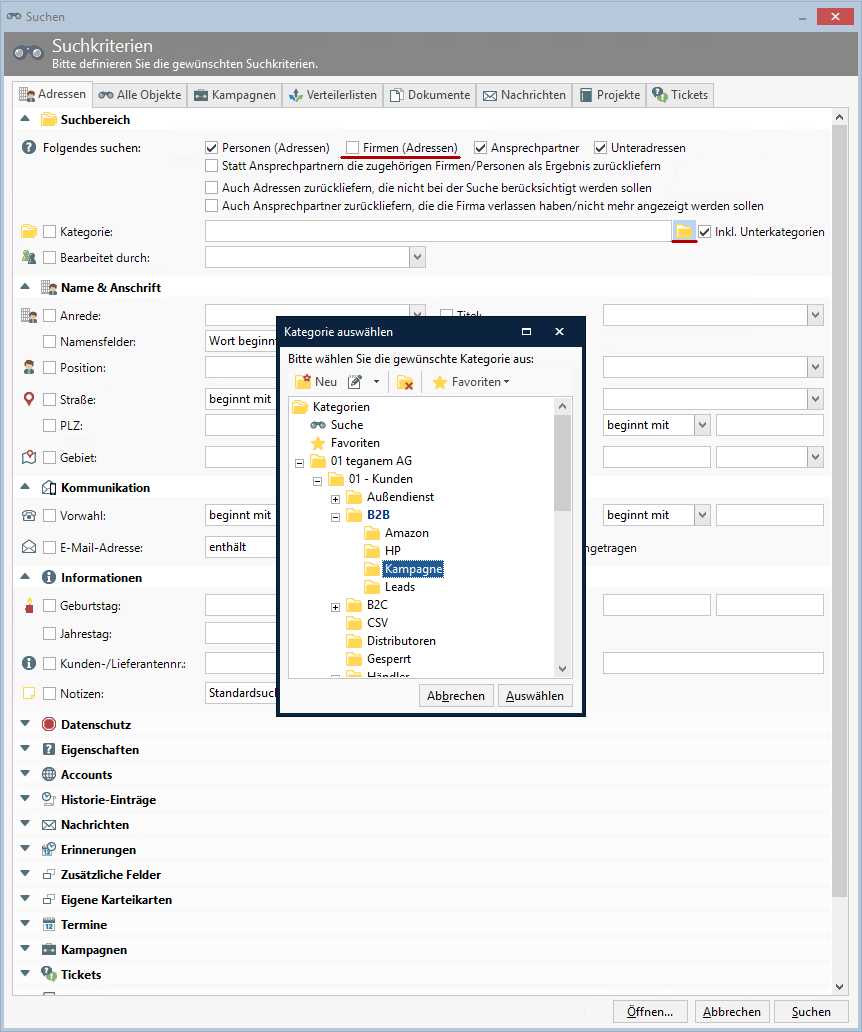Screen dimensions: 862x1032
Task: Click the edit category pencil icon
Action: coord(355,382)
